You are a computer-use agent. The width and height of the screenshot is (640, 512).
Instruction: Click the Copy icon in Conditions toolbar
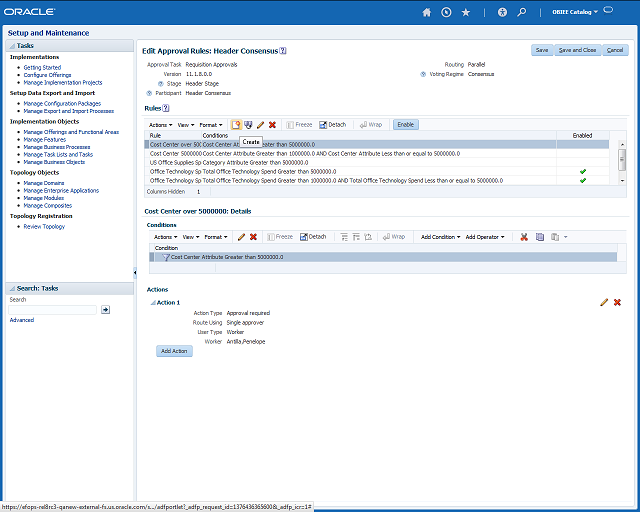[x=540, y=237]
